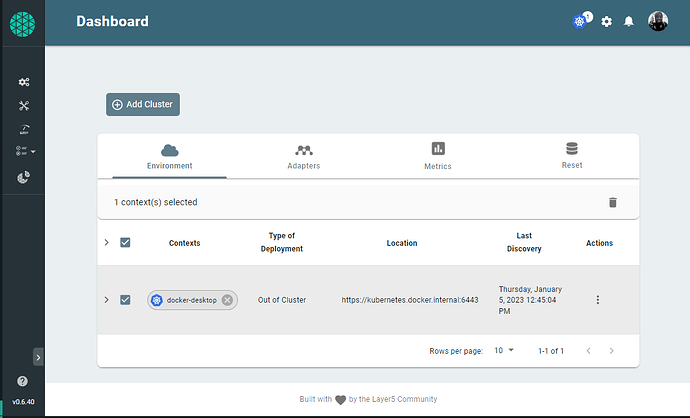Open the help question mark icon
Screen dimensions: 690x418
[22, 381]
